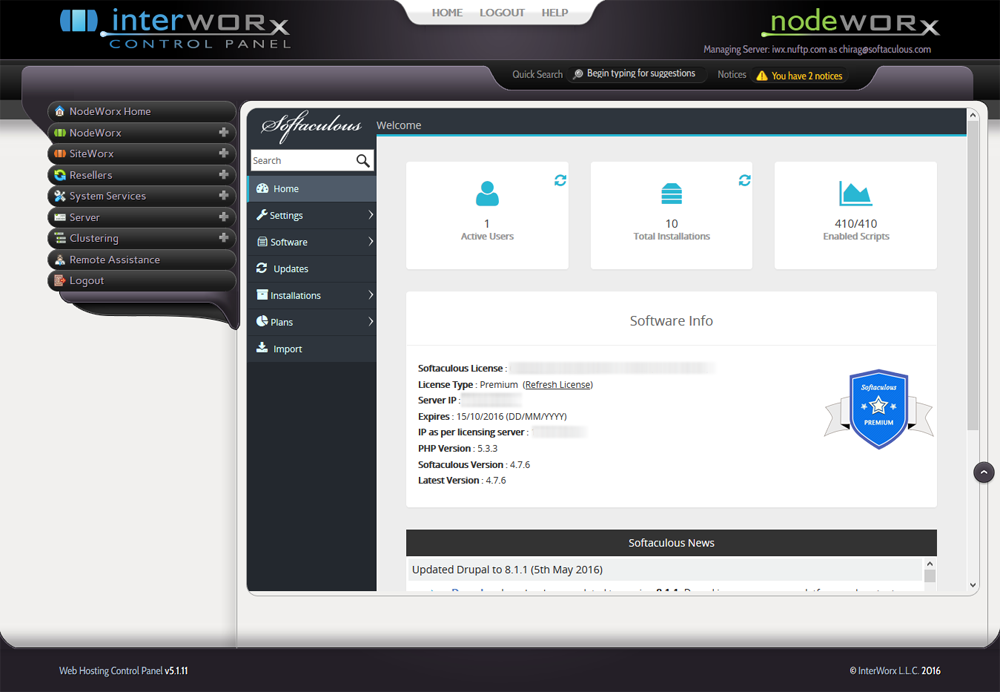Click the Resellers refresh-globe icon
Viewport: 1000px width, 692px height.
point(60,175)
